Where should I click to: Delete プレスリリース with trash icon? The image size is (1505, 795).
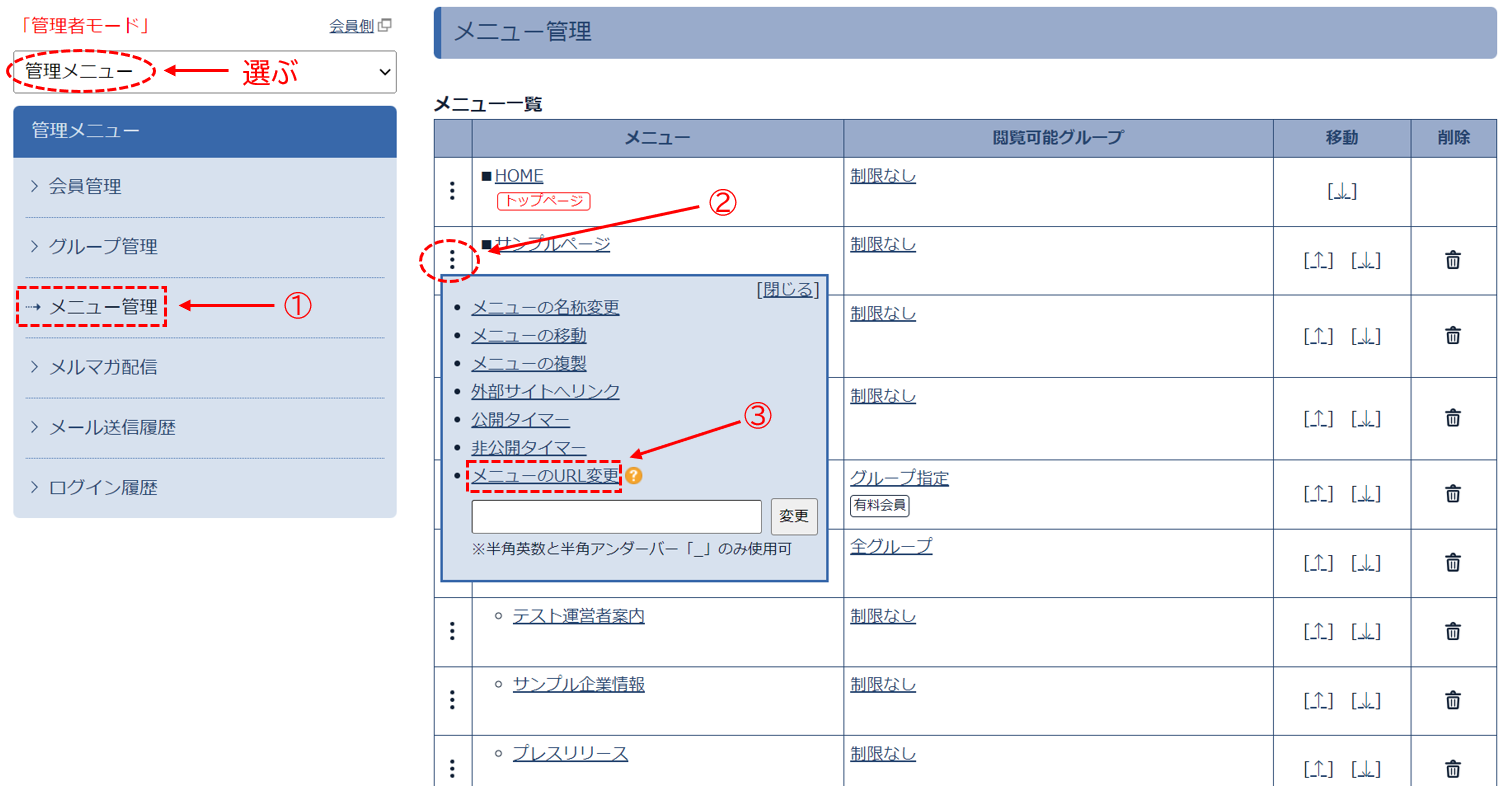tap(1453, 769)
